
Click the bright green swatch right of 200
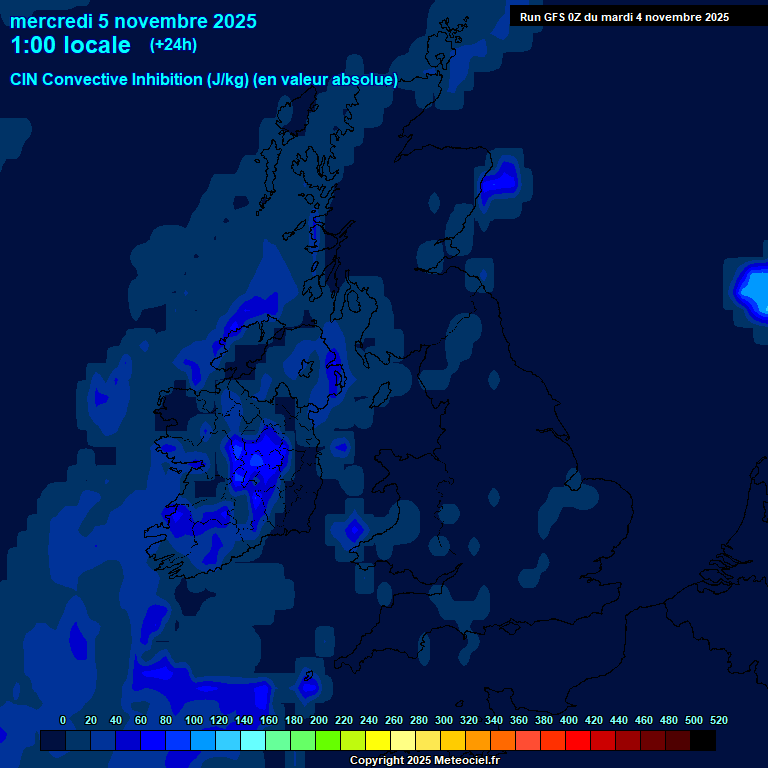click(x=327, y=741)
